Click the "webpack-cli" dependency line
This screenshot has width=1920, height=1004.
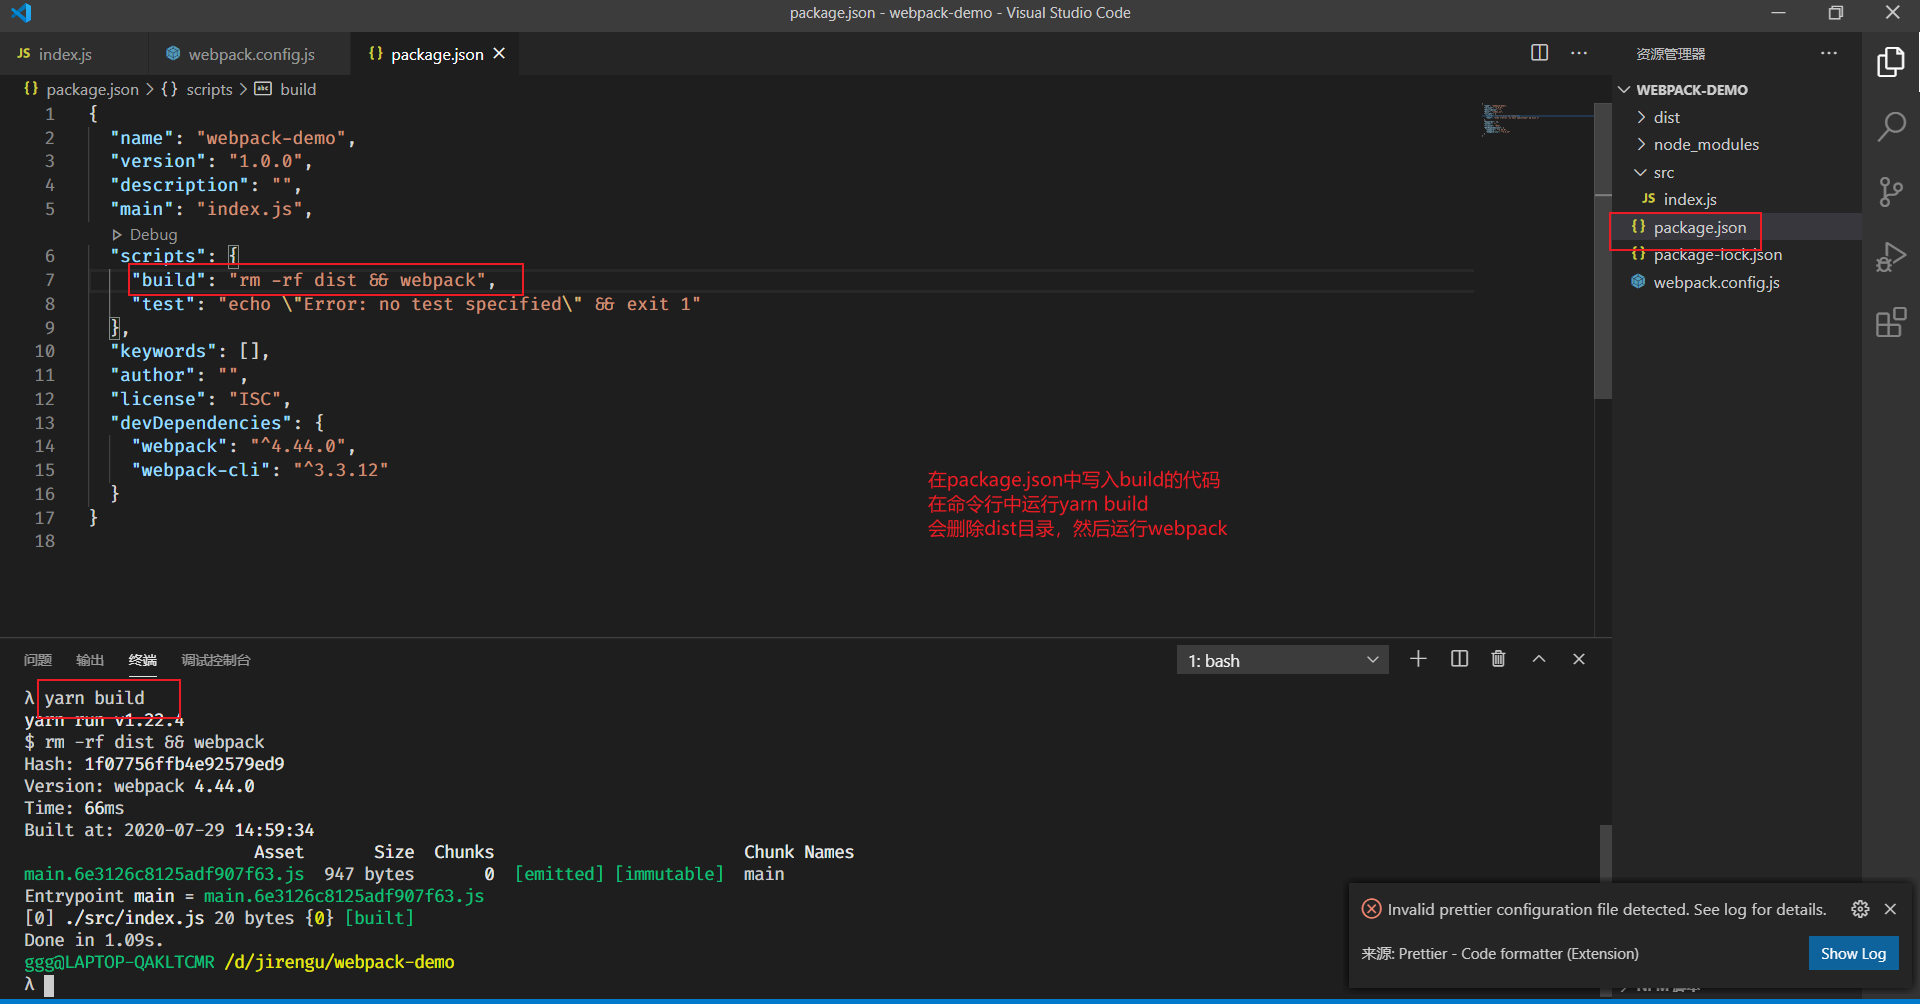(x=260, y=470)
